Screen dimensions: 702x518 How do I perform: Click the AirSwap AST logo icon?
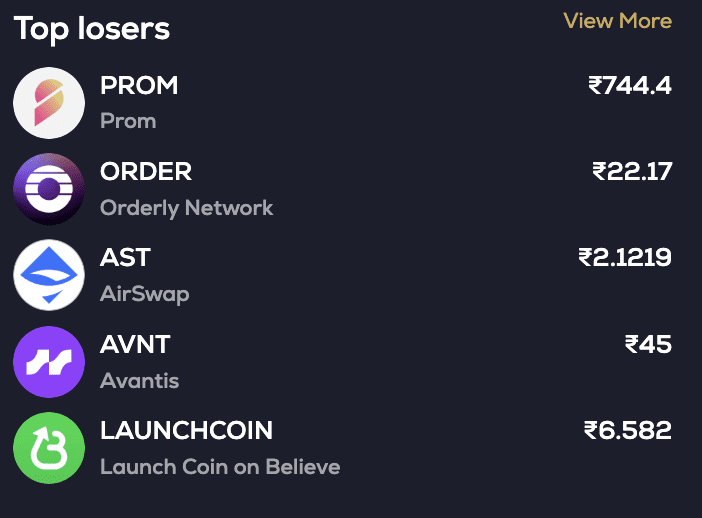[x=49, y=275]
